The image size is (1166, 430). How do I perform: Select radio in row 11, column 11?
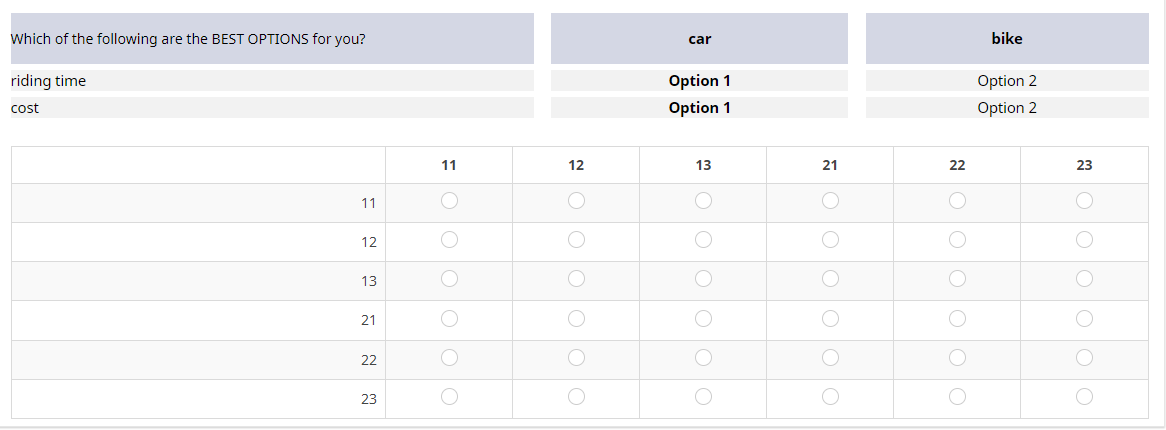[x=449, y=201]
